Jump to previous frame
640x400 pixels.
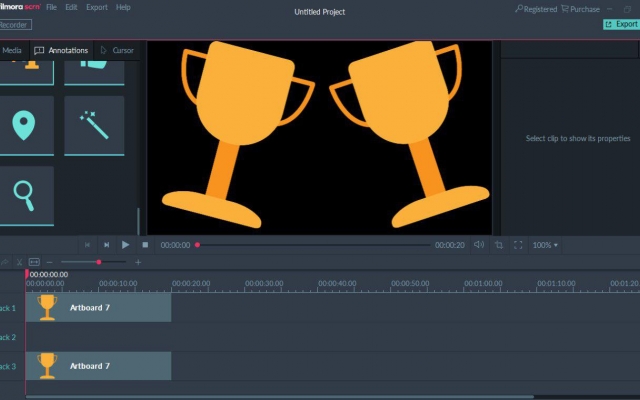click(x=87, y=245)
